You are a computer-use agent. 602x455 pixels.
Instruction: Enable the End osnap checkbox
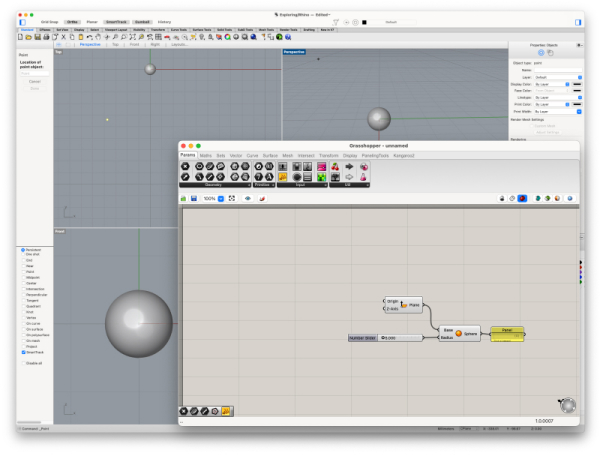coord(23,260)
